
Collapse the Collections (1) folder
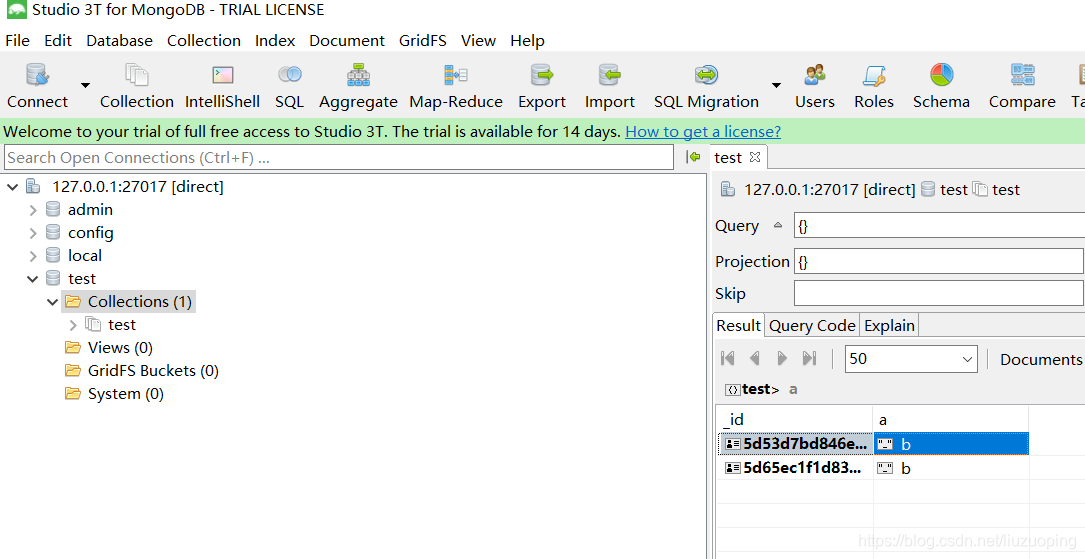(53, 302)
